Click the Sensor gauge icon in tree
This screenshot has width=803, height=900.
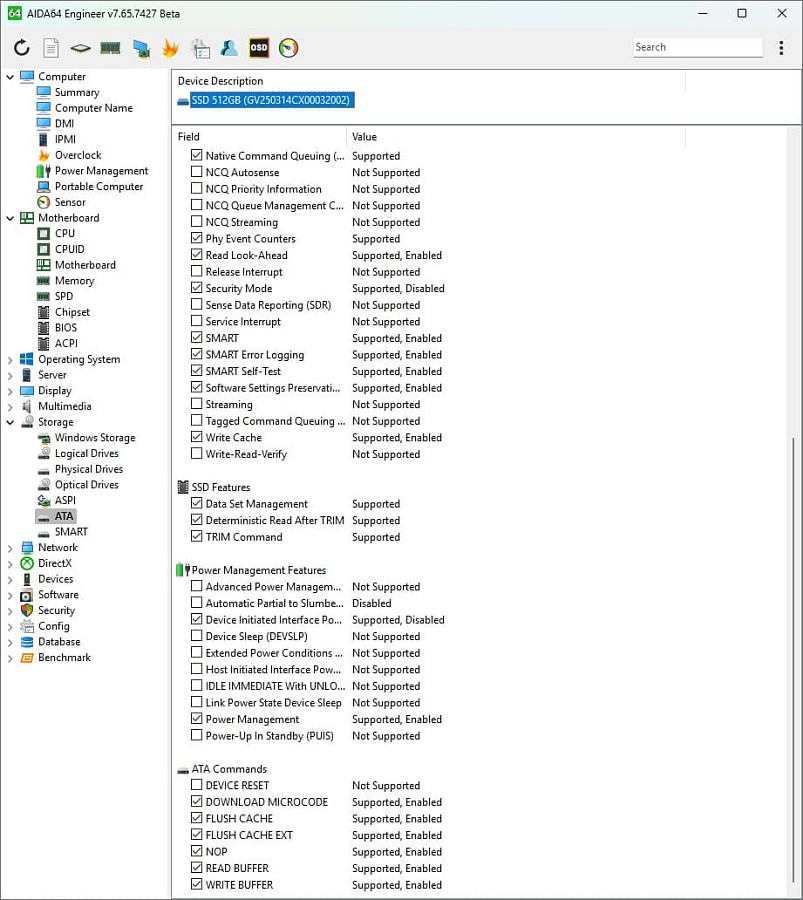(x=44, y=202)
